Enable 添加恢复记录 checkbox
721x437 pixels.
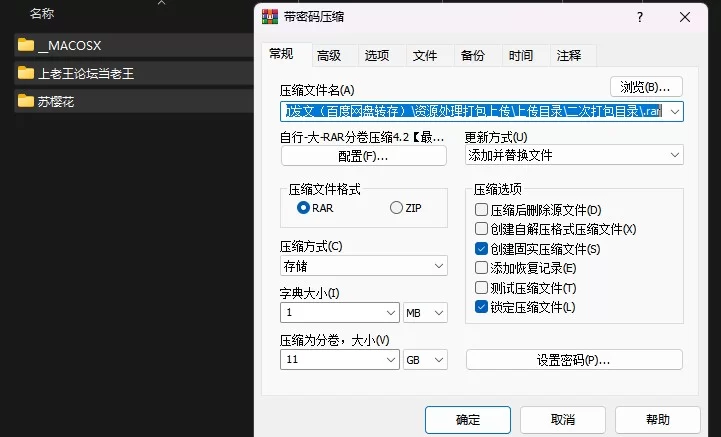pyautogui.click(x=482, y=268)
